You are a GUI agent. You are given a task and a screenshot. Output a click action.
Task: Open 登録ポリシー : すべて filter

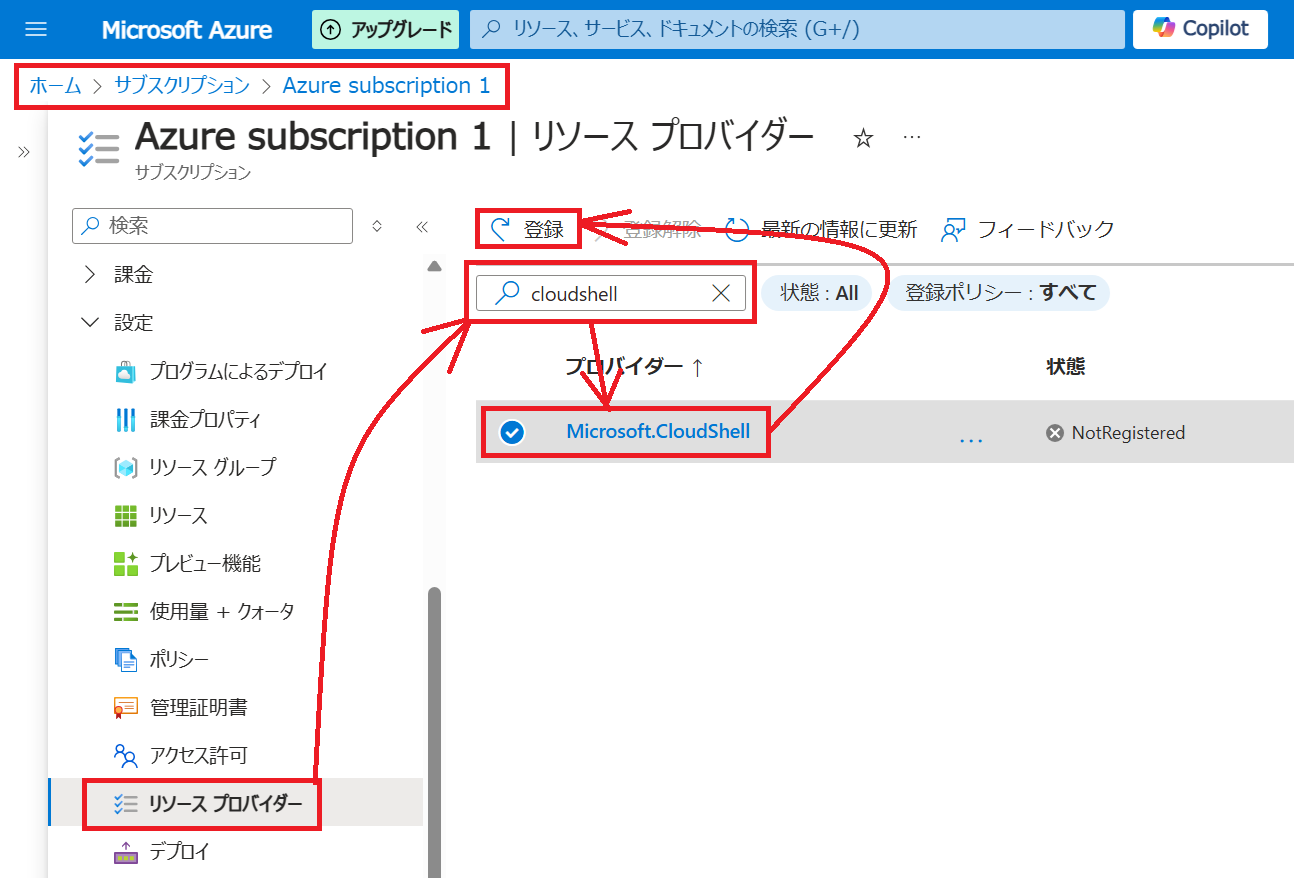pyautogui.click(x=1000, y=293)
